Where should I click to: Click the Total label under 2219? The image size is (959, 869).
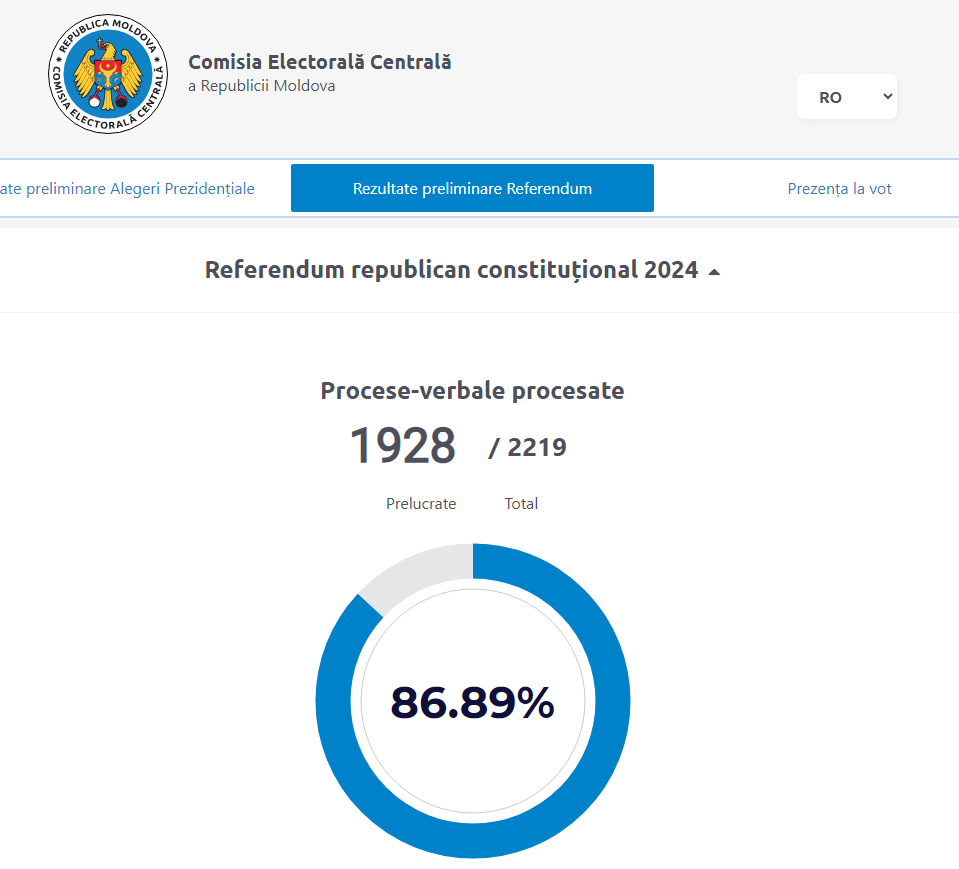pyautogui.click(x=521, y=504)
